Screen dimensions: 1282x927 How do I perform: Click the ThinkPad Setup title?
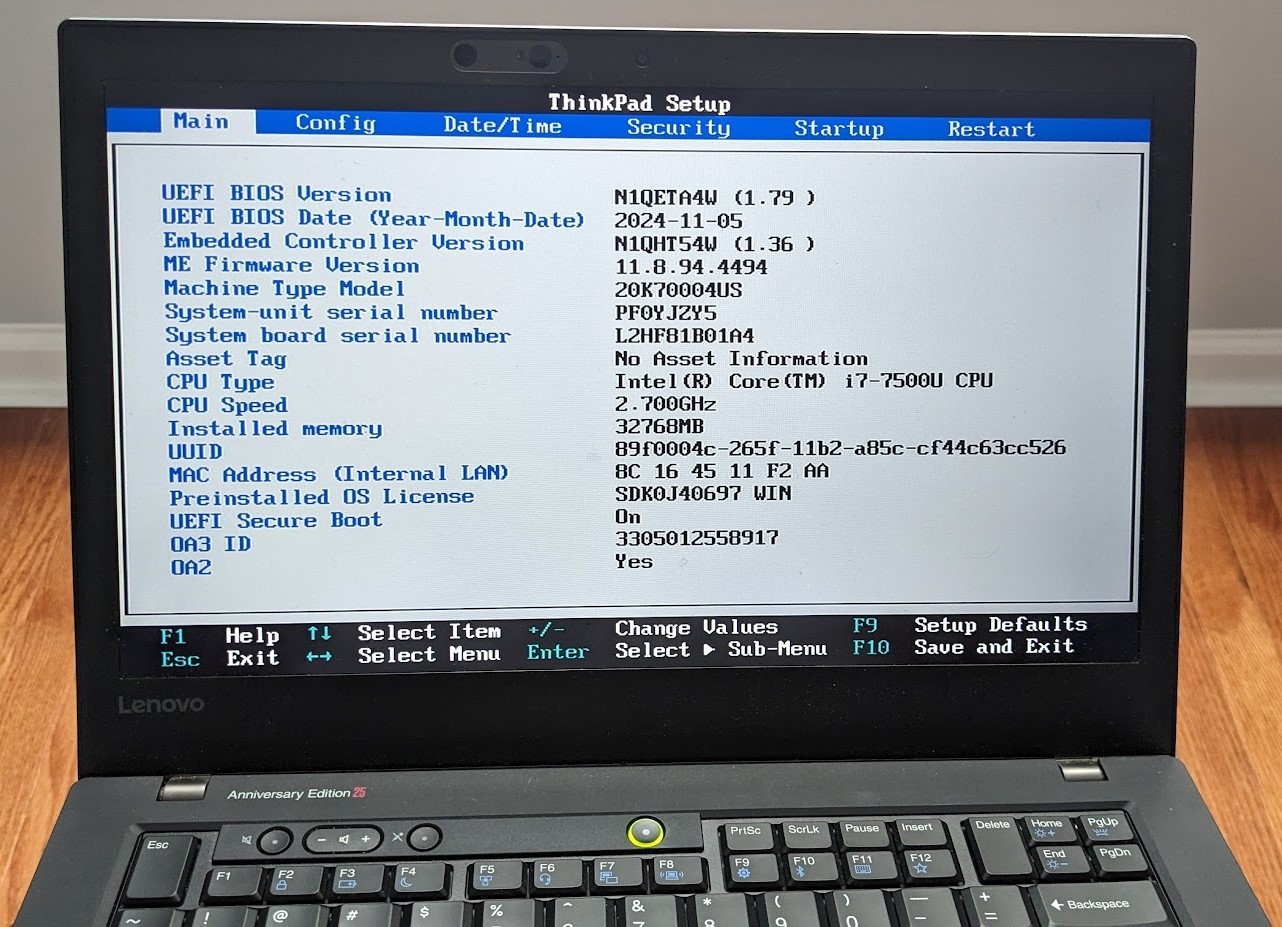coord(639,103)
